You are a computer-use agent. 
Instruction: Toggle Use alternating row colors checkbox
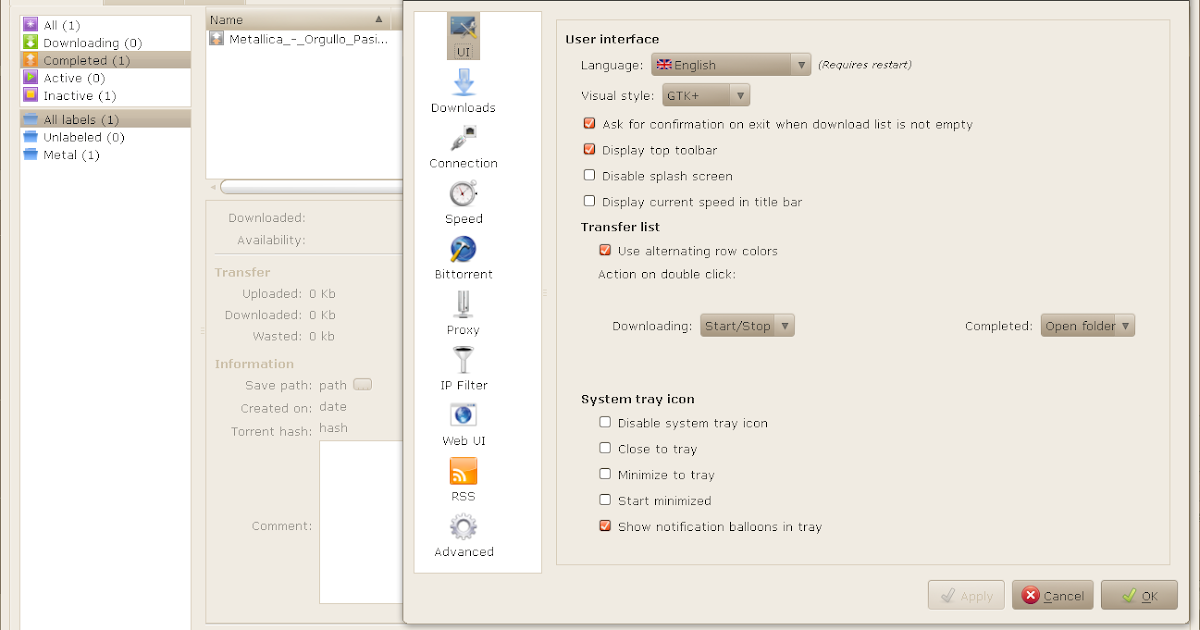(x=605, y=250)
